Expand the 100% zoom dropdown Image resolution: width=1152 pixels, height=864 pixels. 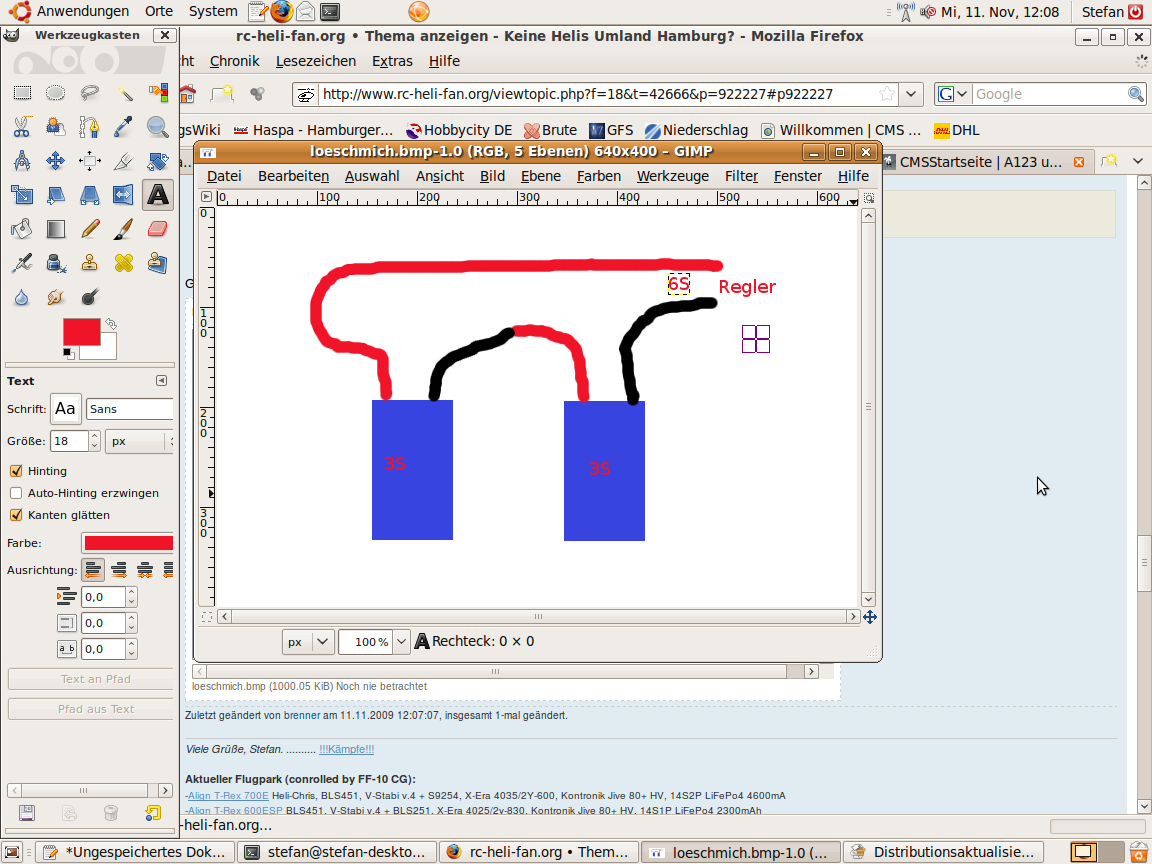(401, 642)
